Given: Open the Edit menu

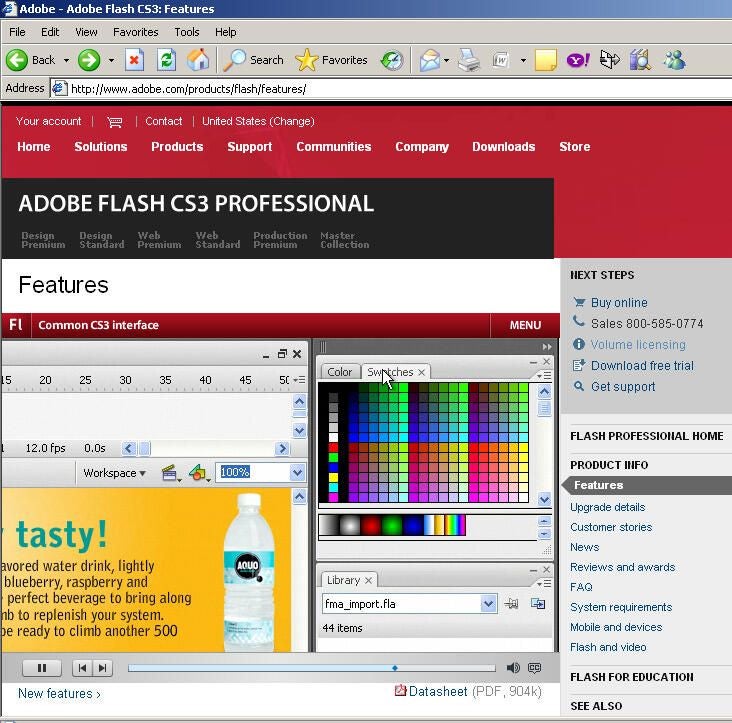Looking at the screenshot, I should point(50,32).
